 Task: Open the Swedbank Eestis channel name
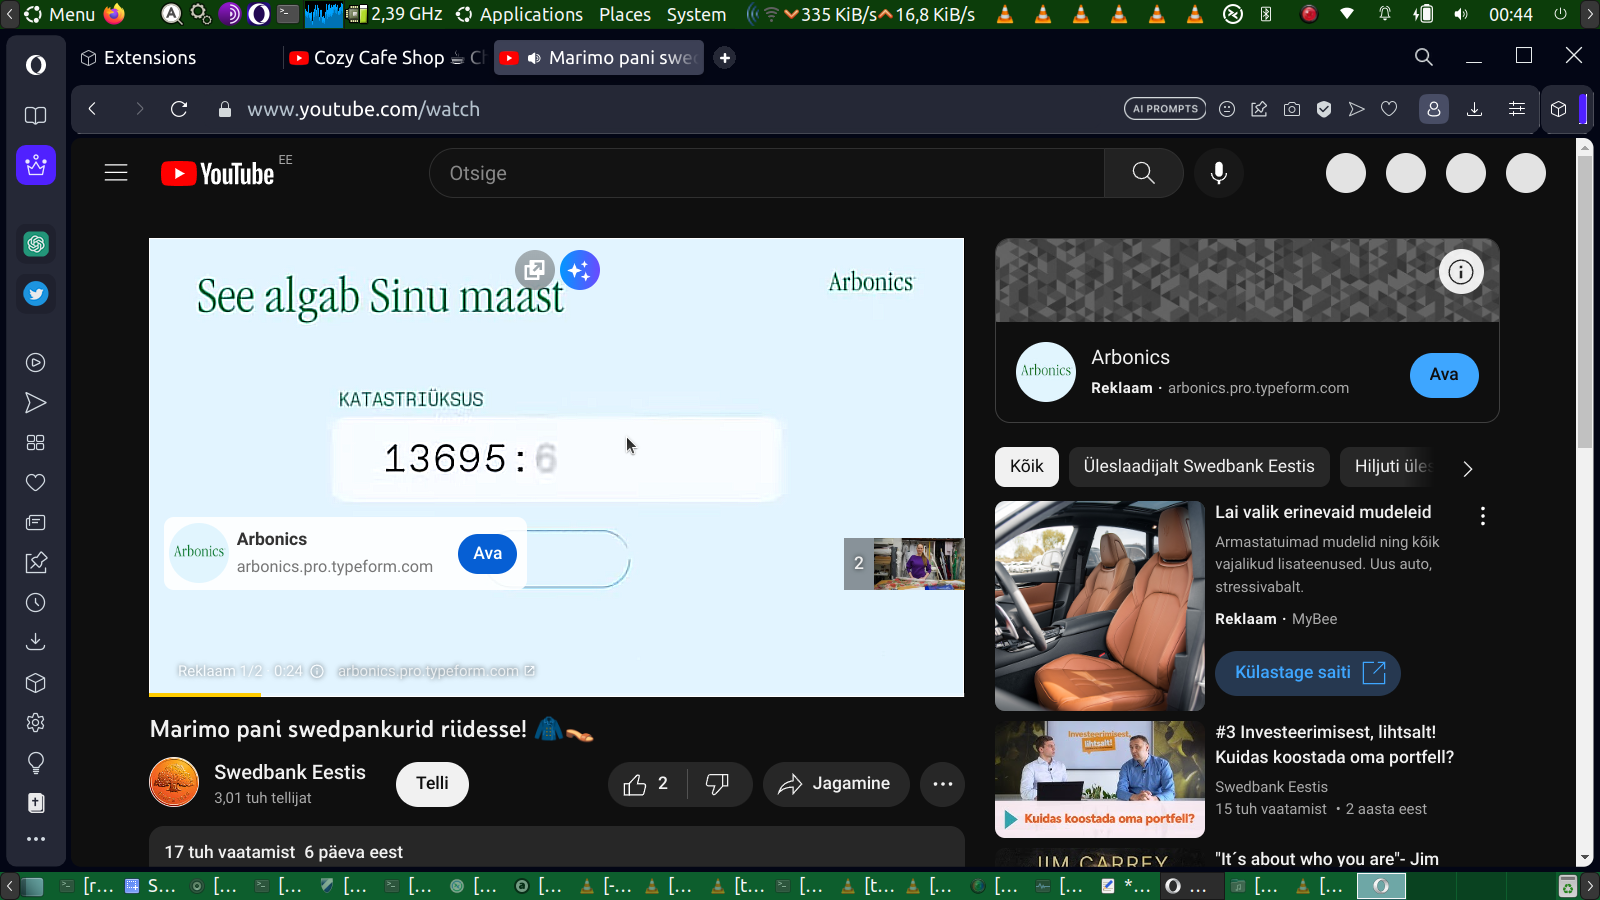point(290,772)
